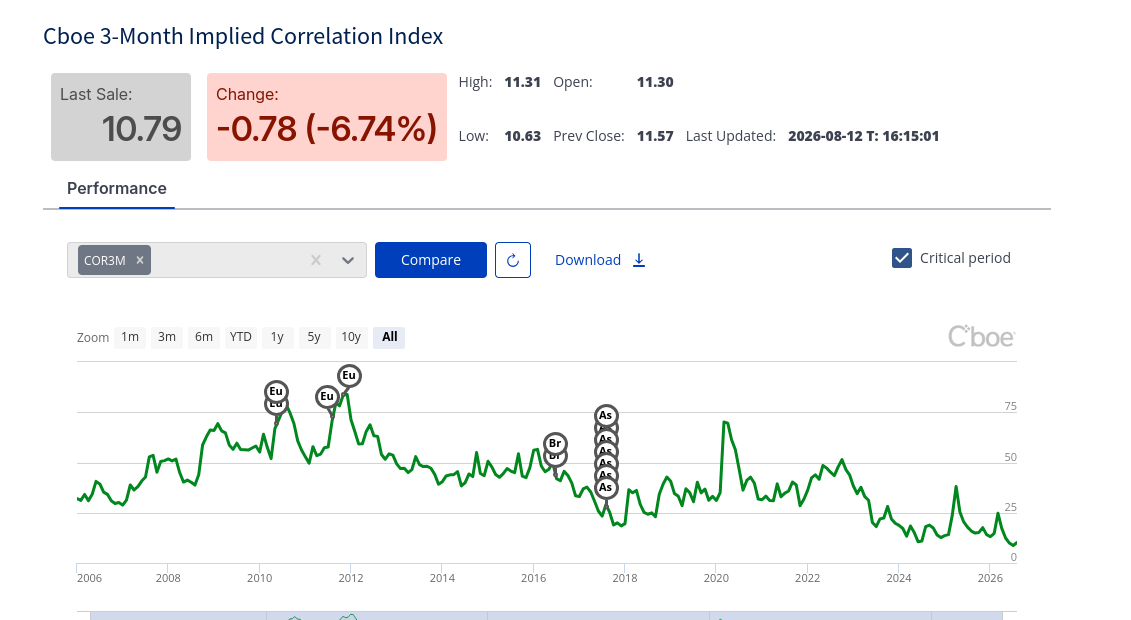
Task: Click the download arrow icon
Action: (x=639, y=260)
